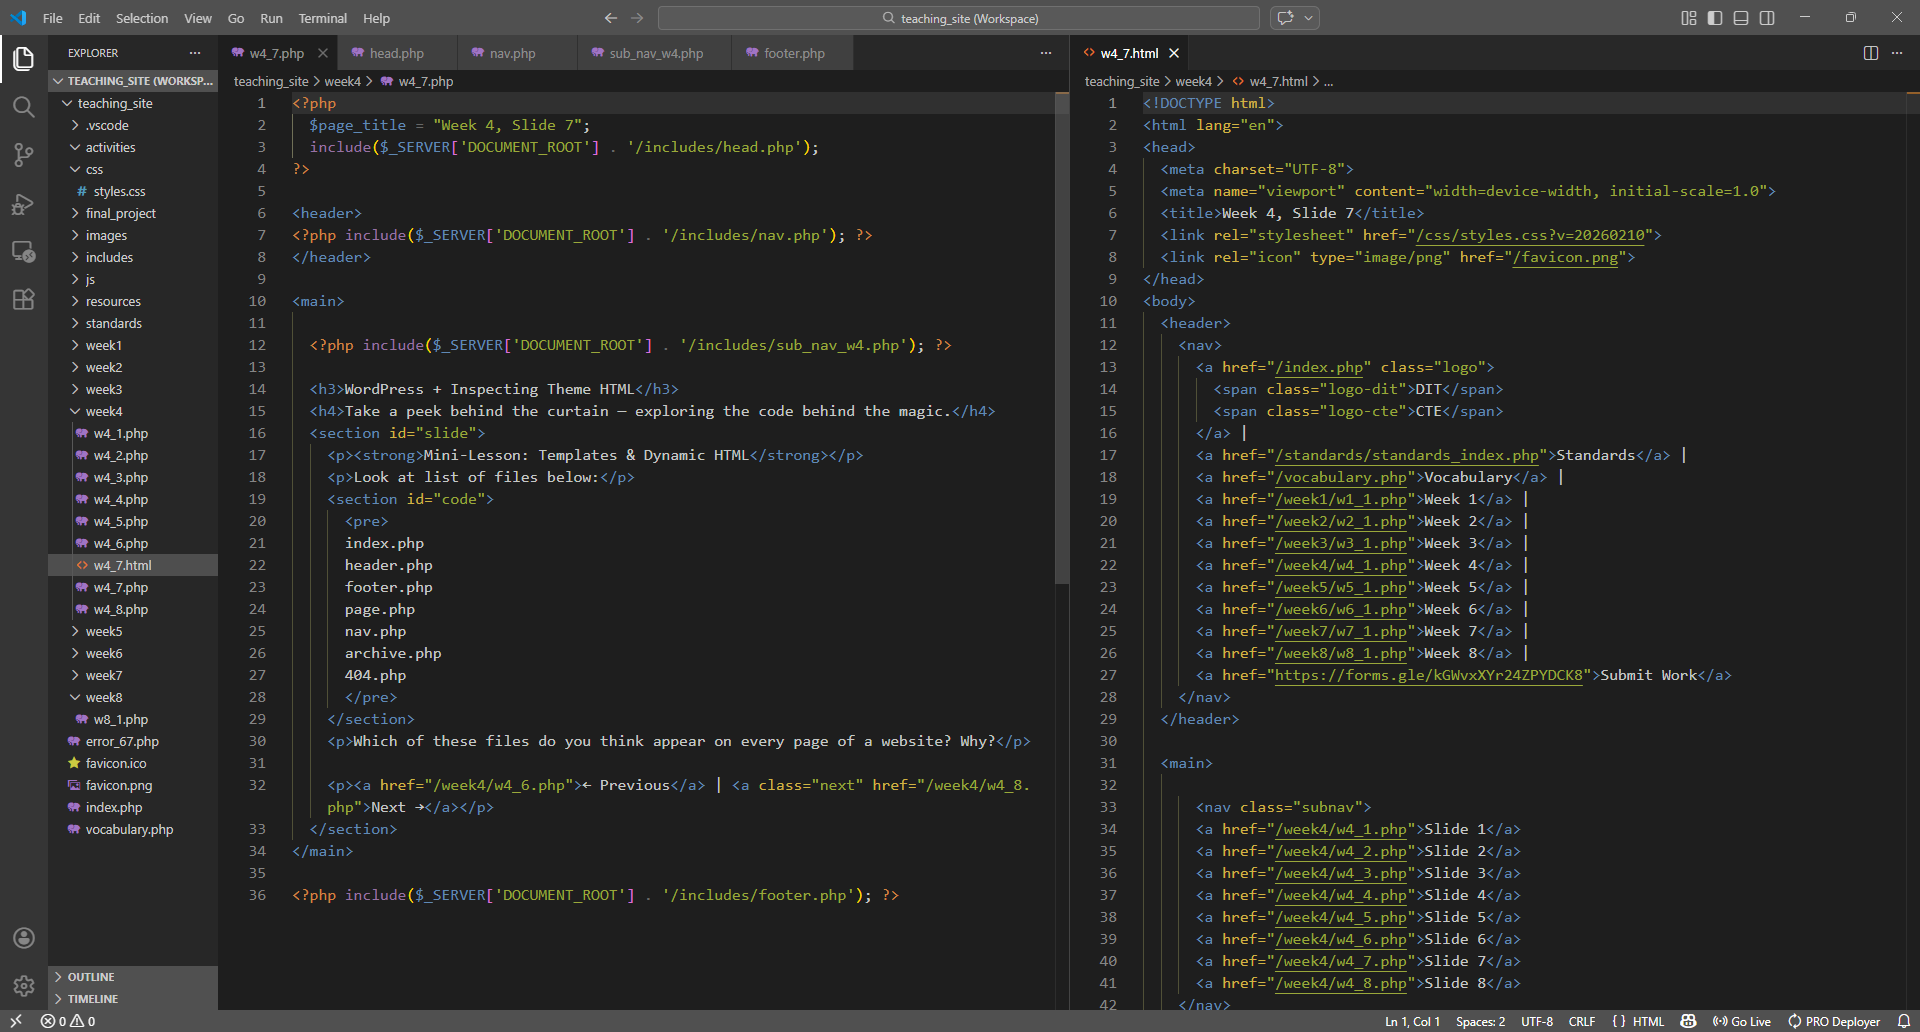Click Go Live in status bar
The width and height of the screenshot is (1920, 1032).
tap(1741, 1021)
